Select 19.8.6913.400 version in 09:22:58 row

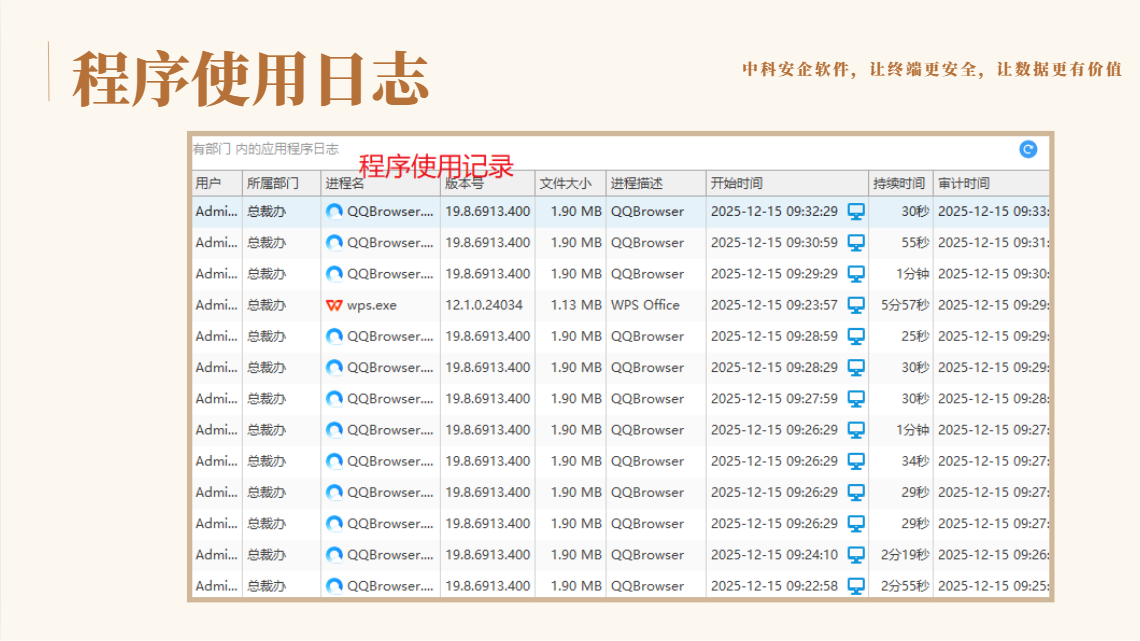click(x=487, y=586)
